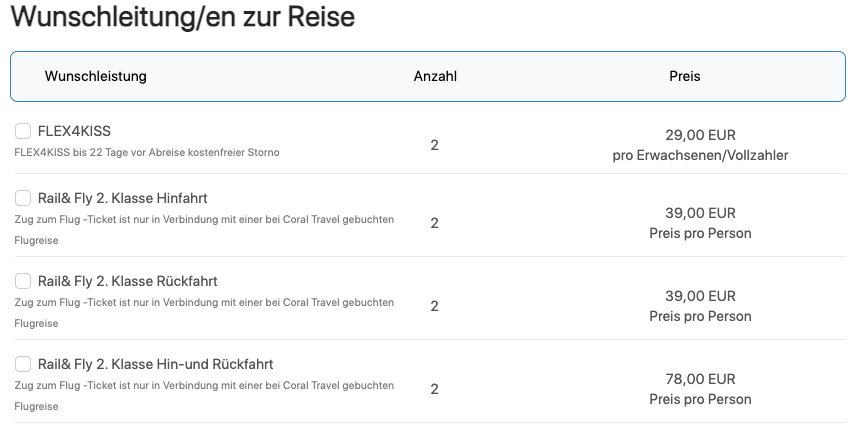Click the 29,00 EUR price

point(700,134)
